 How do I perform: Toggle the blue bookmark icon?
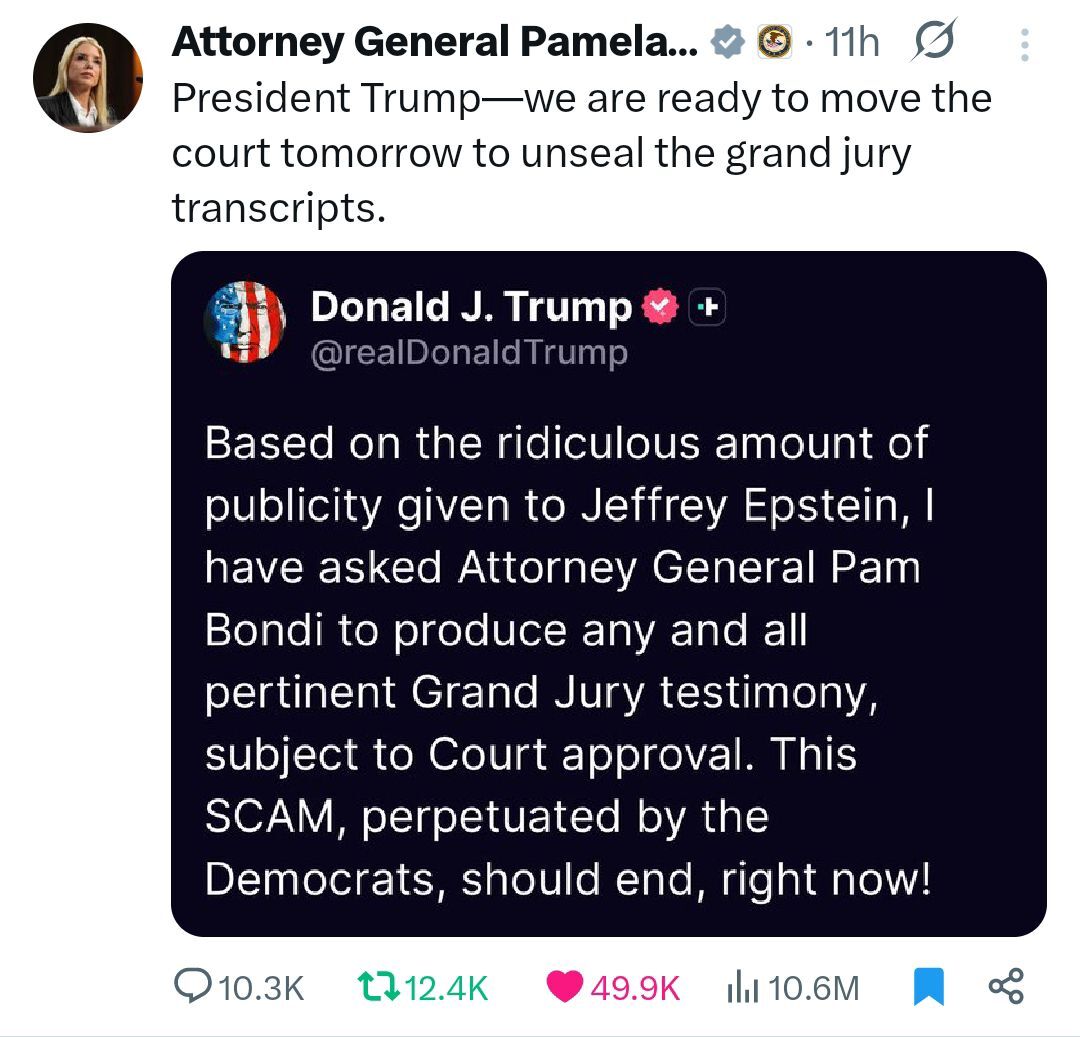pyautogui.click(x=928, y=986)
